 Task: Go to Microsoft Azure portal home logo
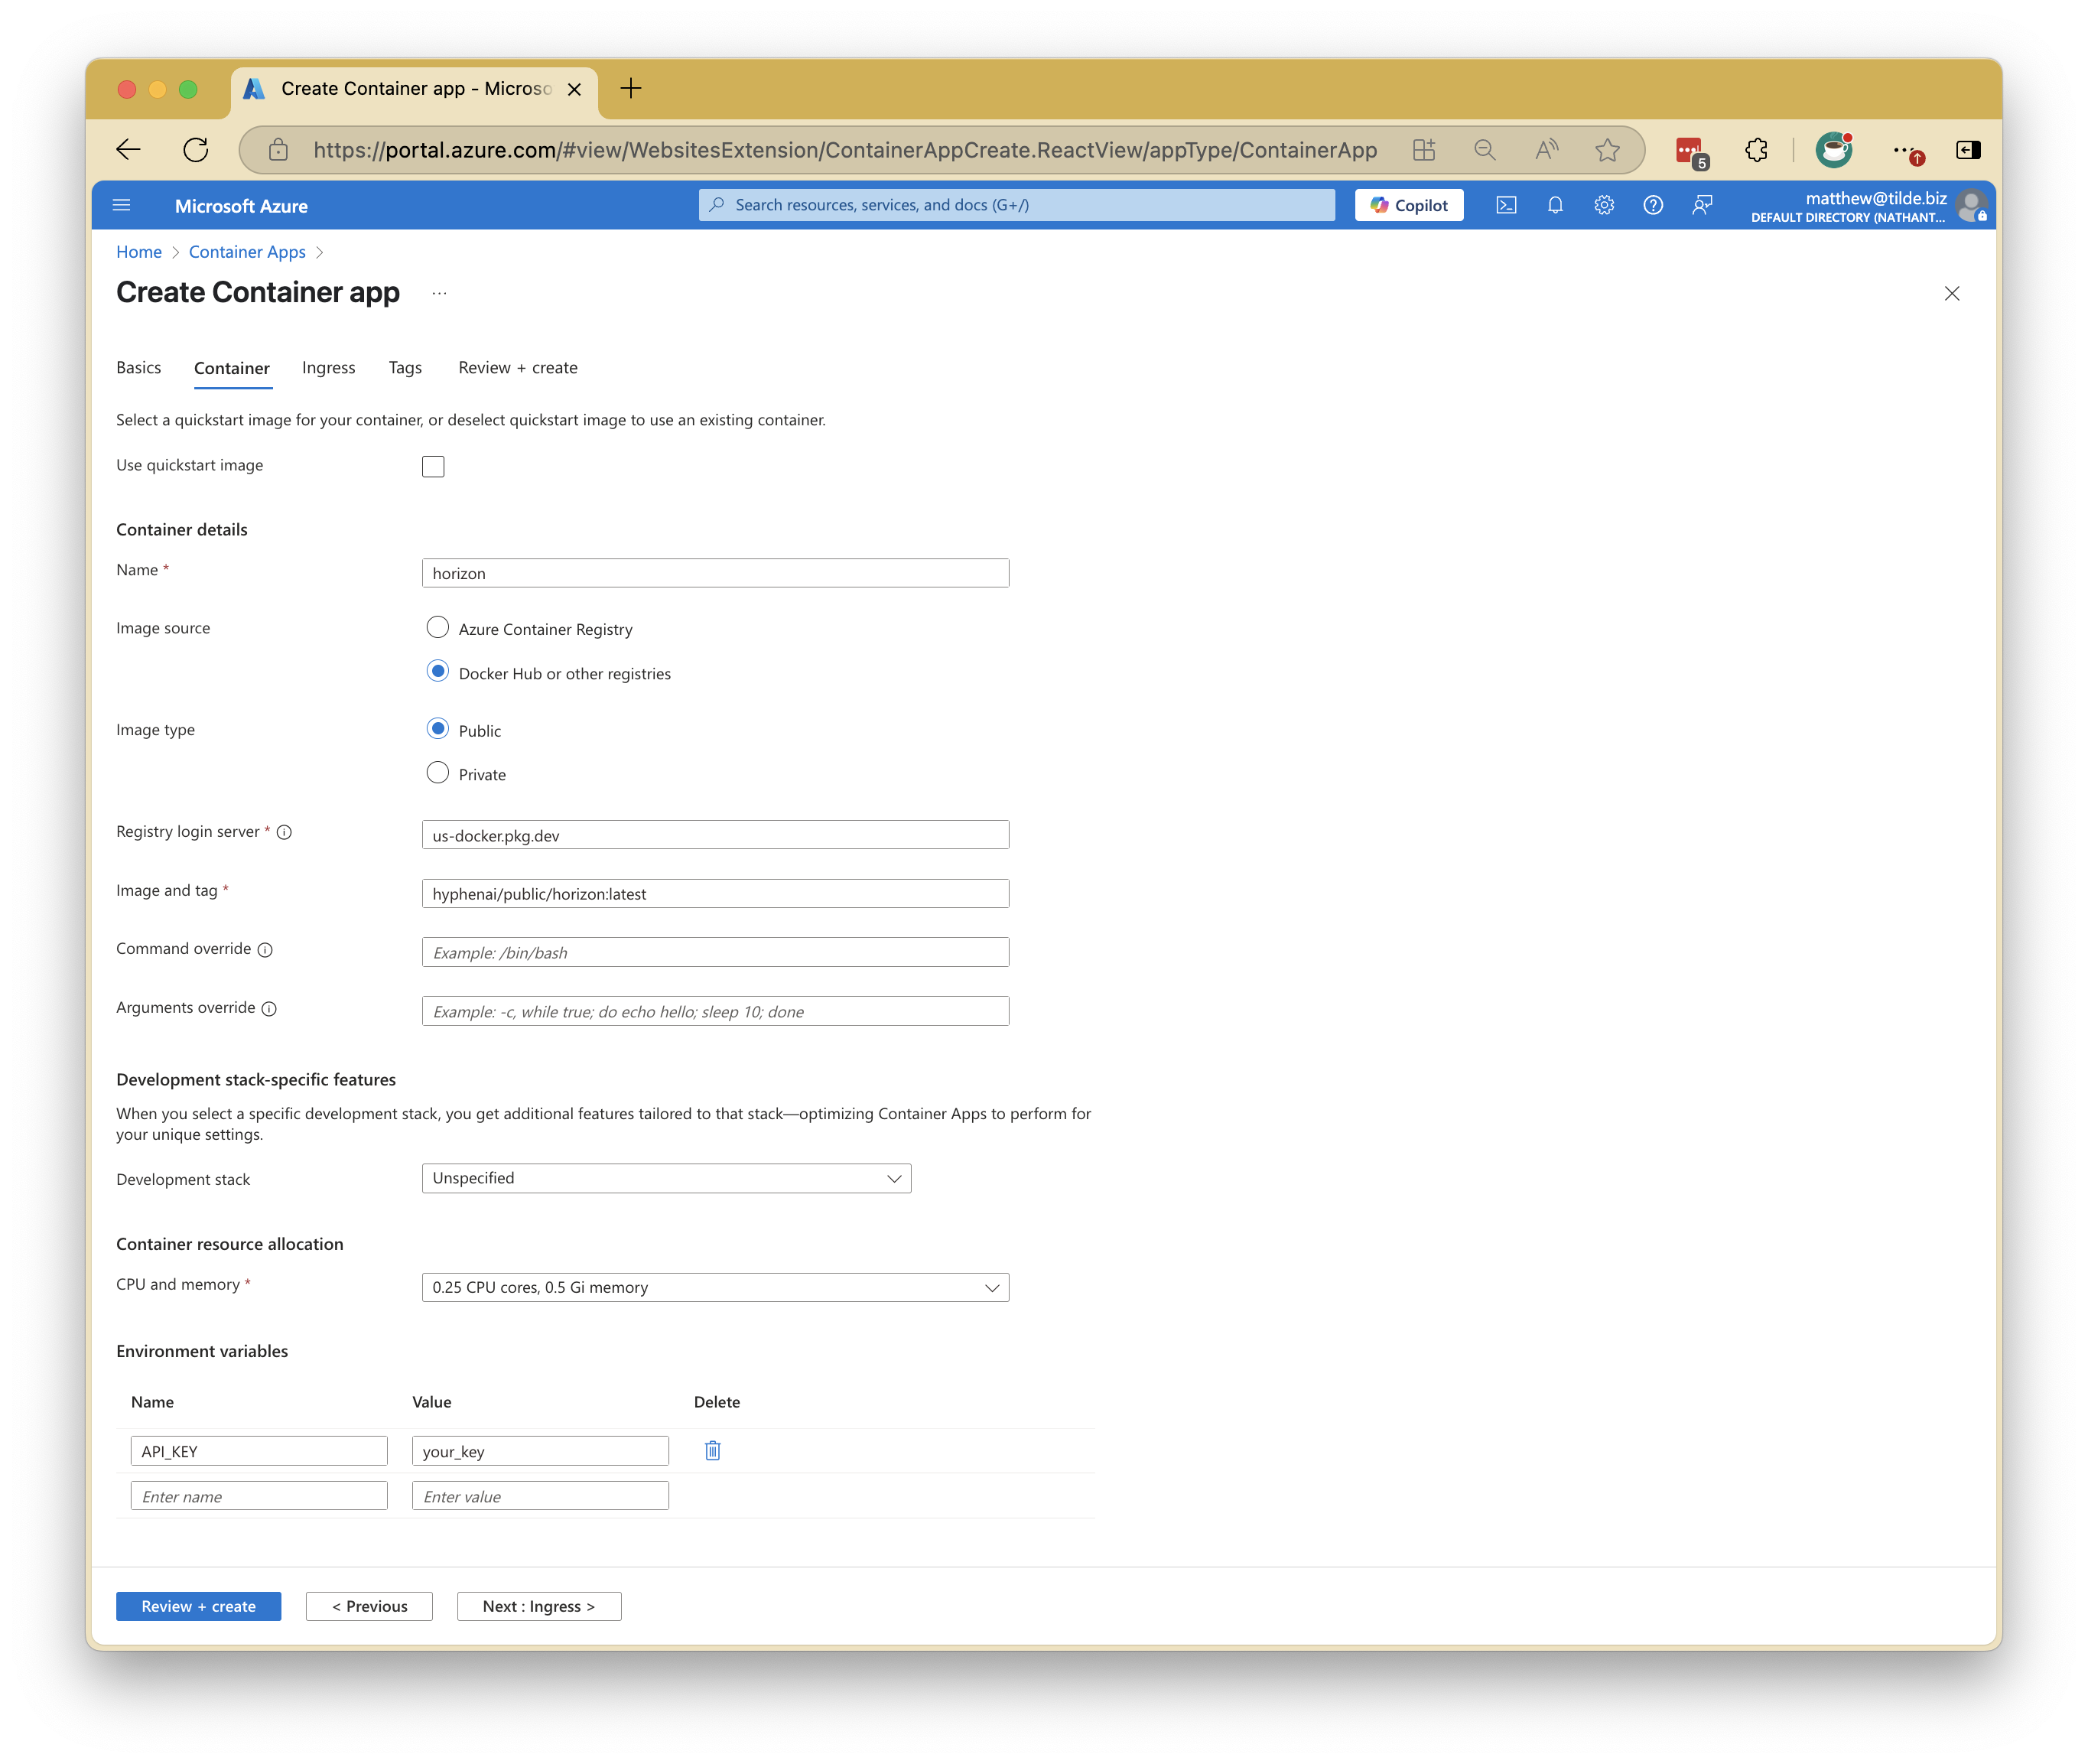point(241,206)
